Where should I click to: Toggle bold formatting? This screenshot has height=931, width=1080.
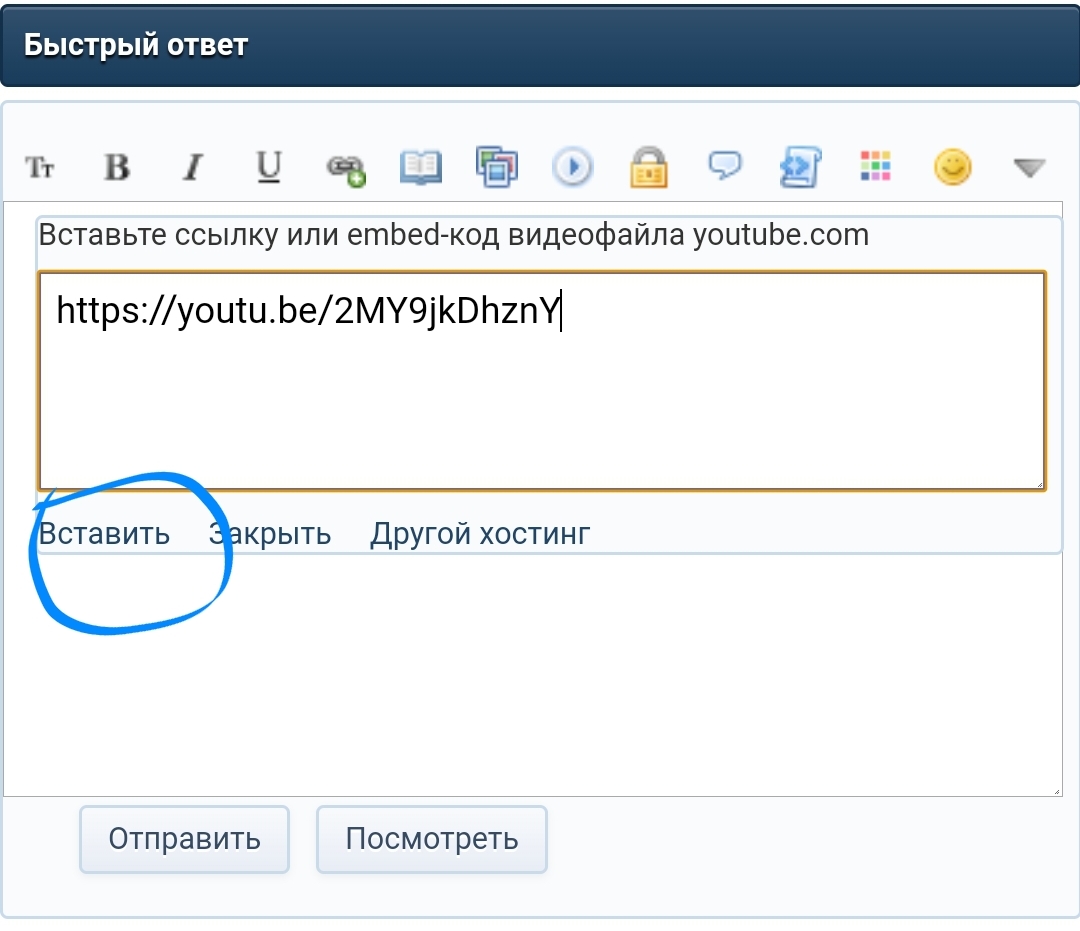[116, 167]
